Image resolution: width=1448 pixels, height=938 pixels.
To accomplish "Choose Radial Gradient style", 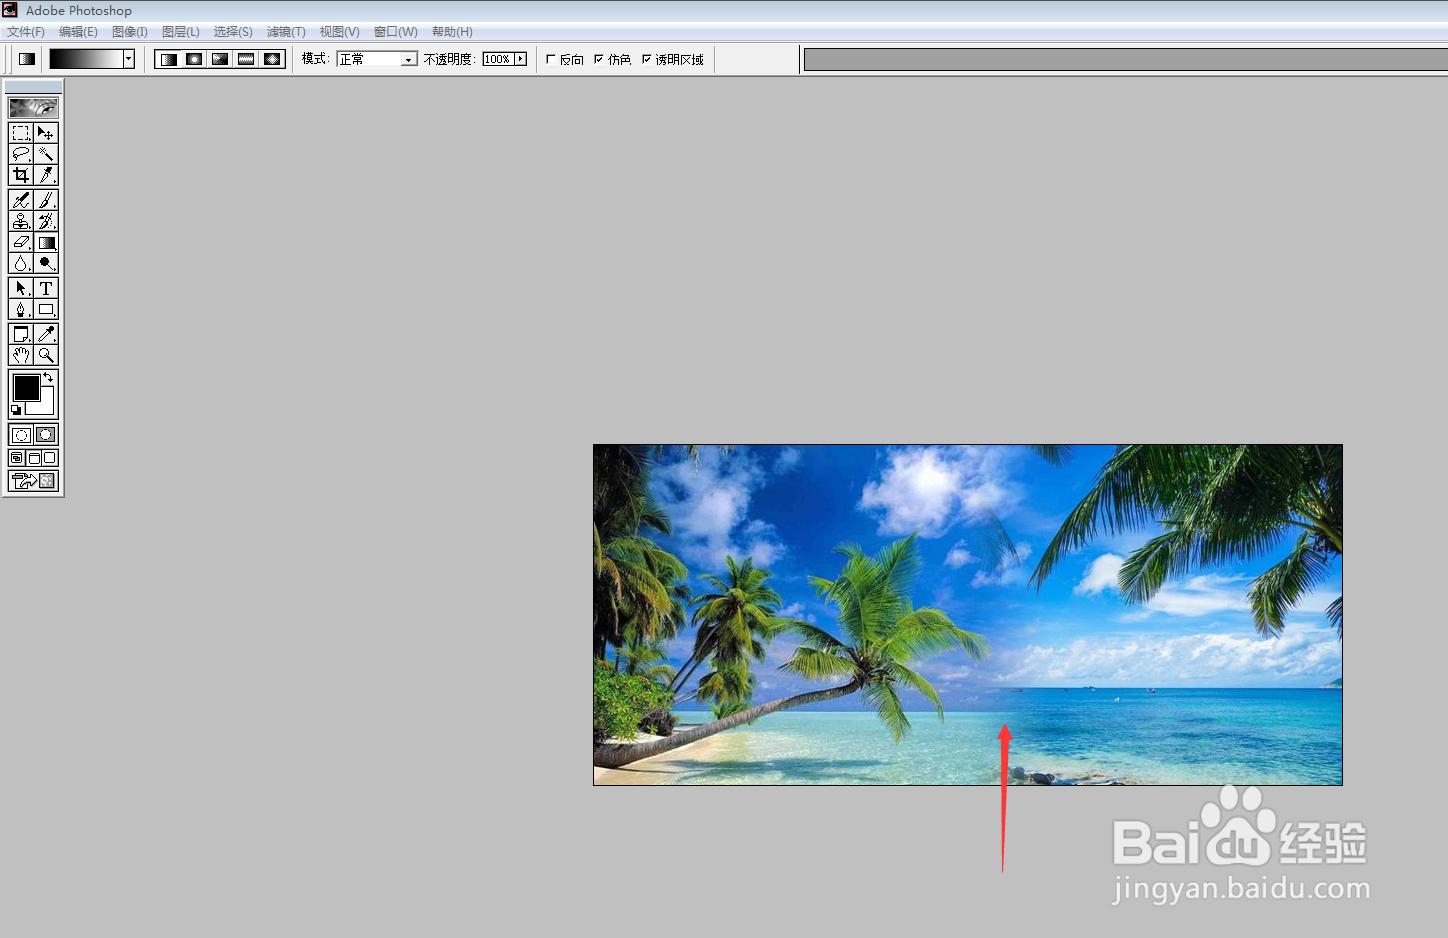I will point(194,59).
